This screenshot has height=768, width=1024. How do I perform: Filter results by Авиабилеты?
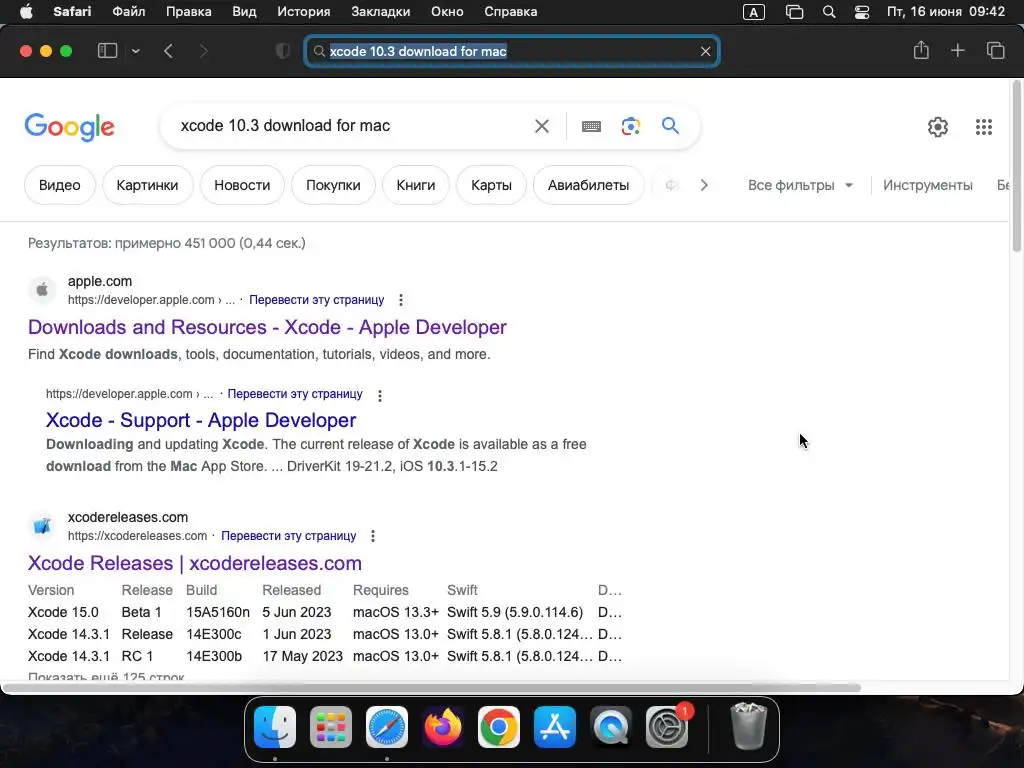click(588, 185)
